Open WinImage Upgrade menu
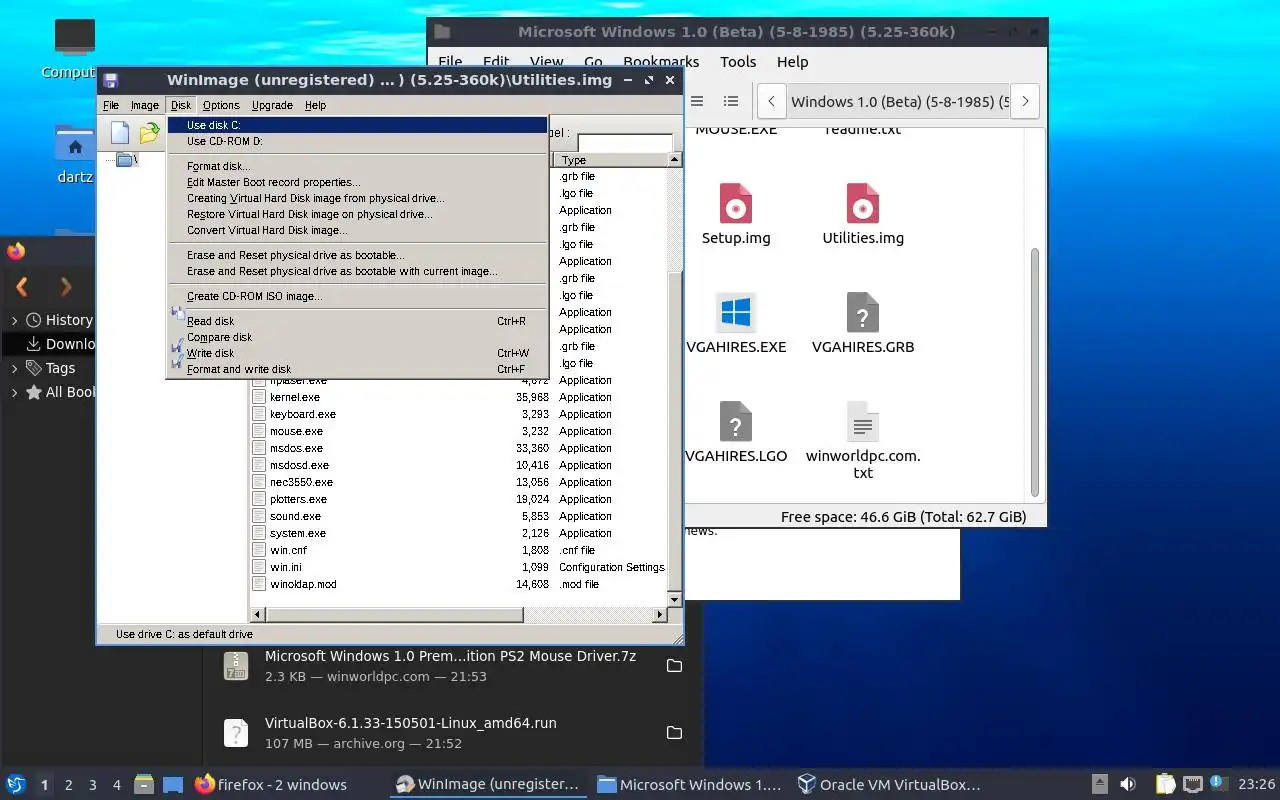Screen dimensions: 1280x800 [x=272, y=105]
